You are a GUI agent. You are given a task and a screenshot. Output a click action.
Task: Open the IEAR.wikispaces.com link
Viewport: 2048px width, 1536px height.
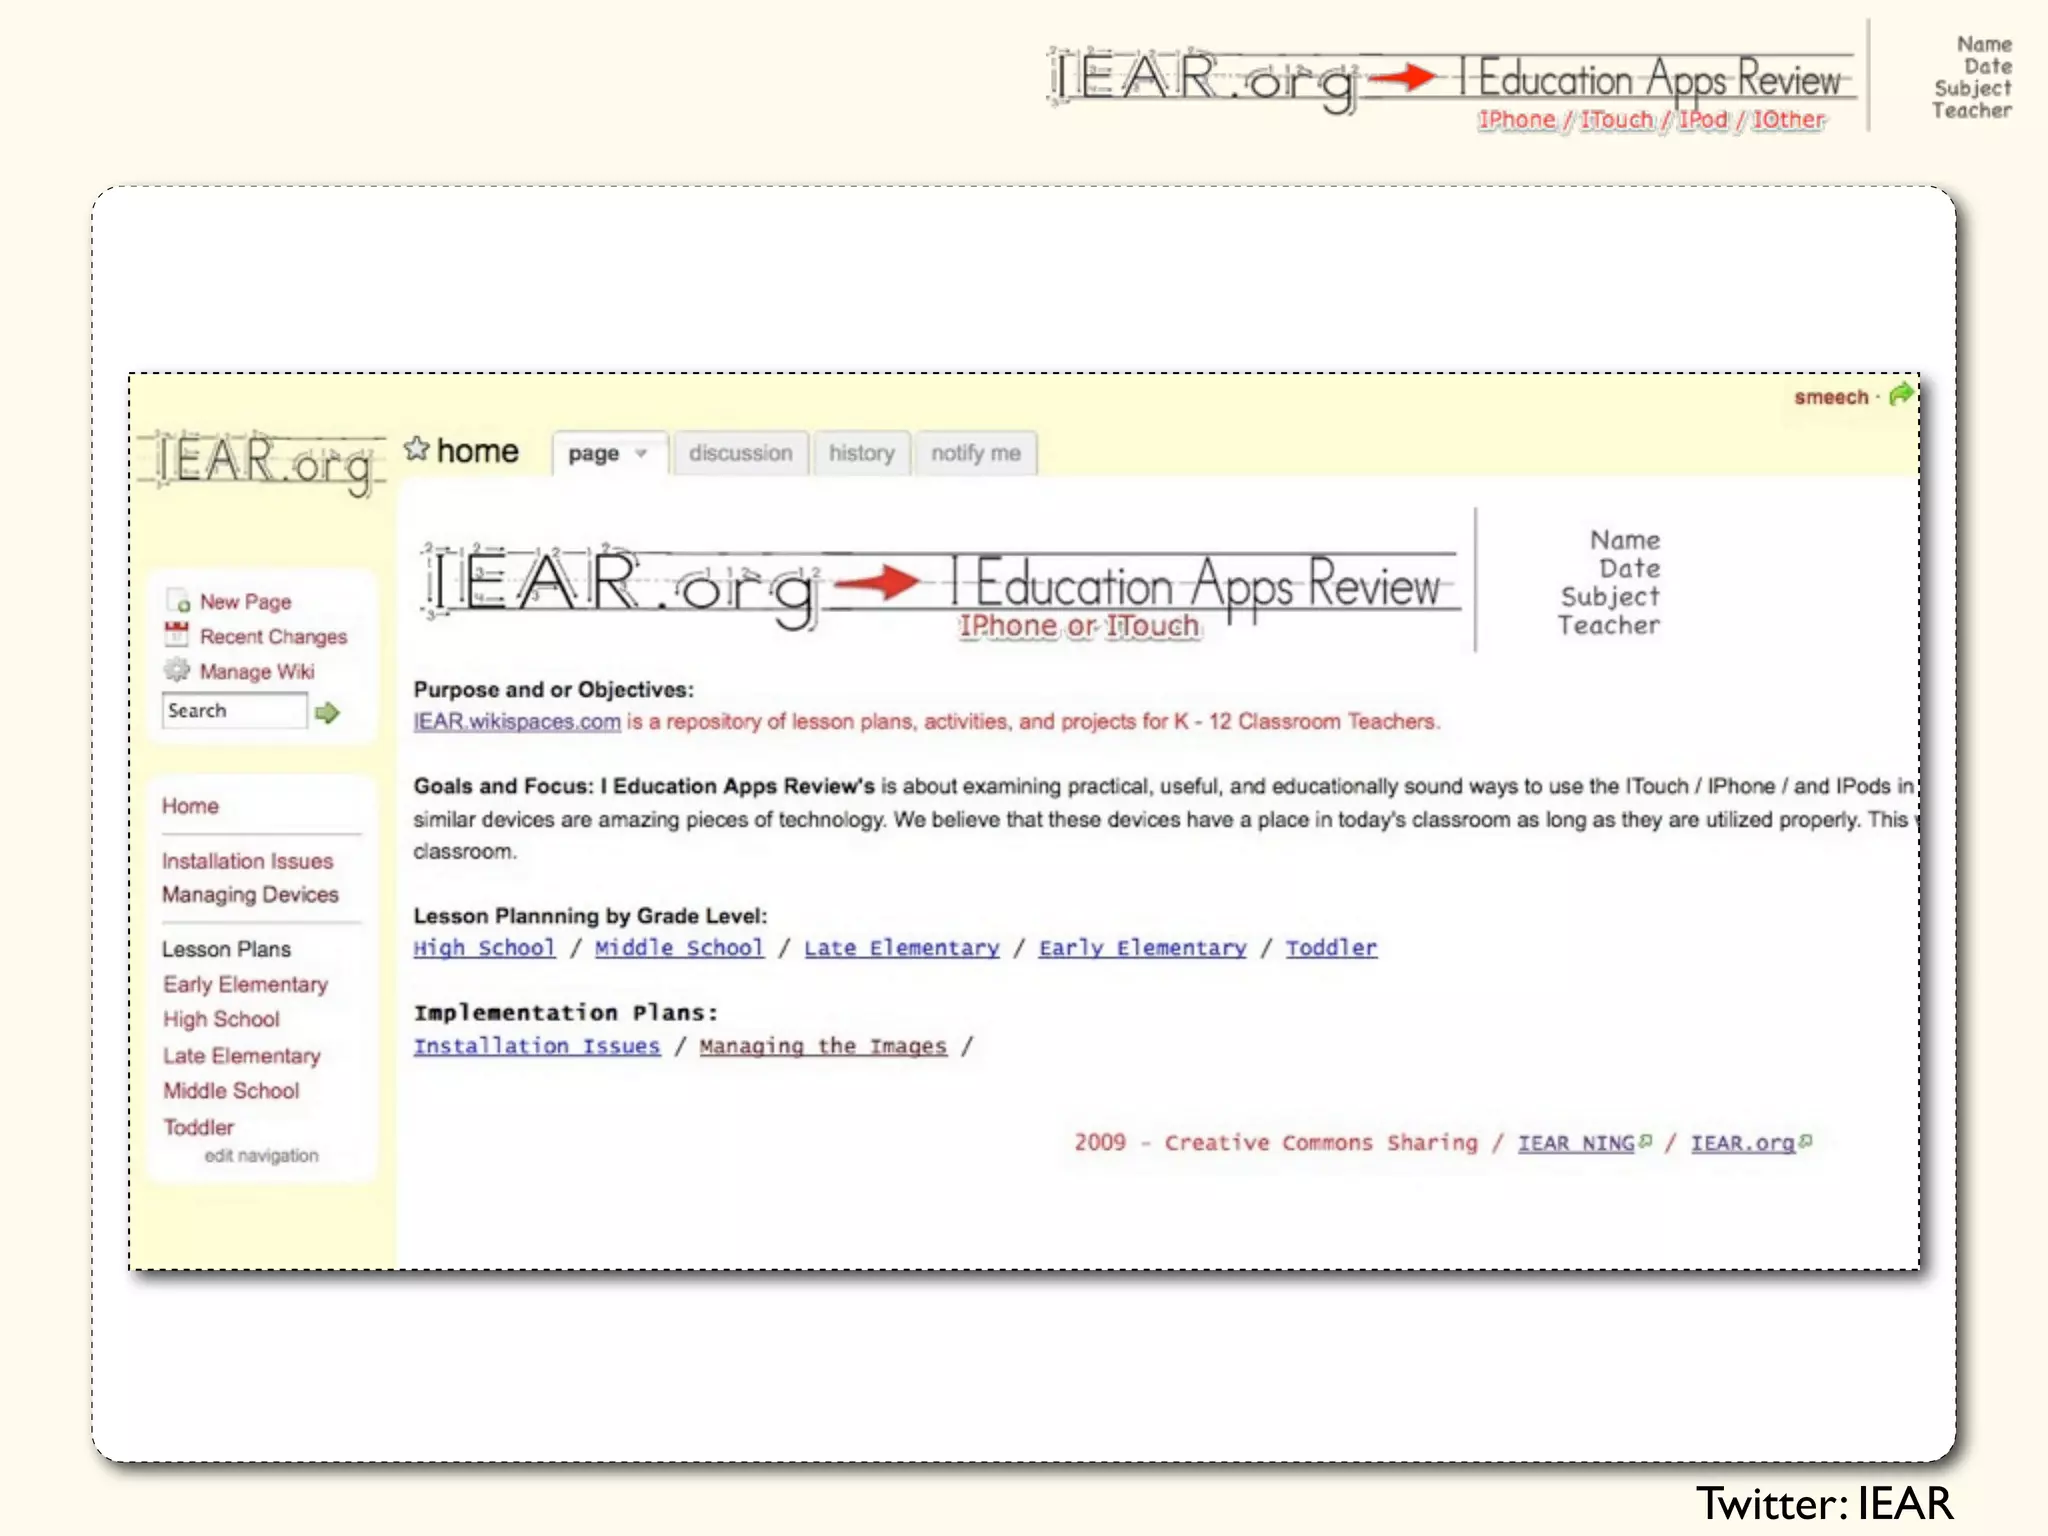pos(517,721)
